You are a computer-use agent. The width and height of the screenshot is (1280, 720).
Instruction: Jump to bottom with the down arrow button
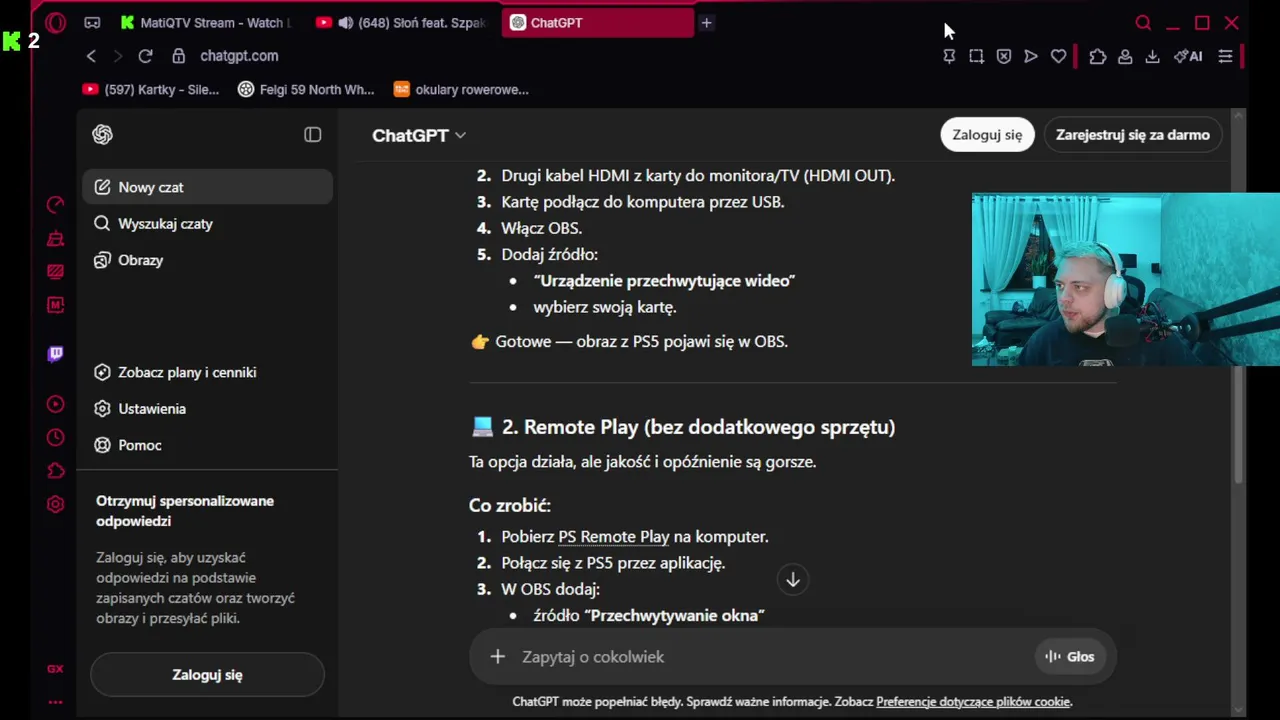pyautogui.click(x=792, y=580)
